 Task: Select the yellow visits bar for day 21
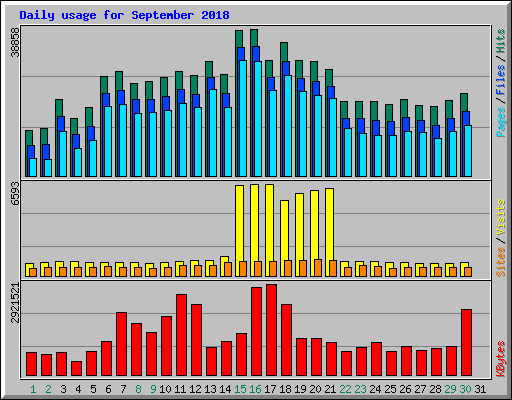[x=329, y=232]
